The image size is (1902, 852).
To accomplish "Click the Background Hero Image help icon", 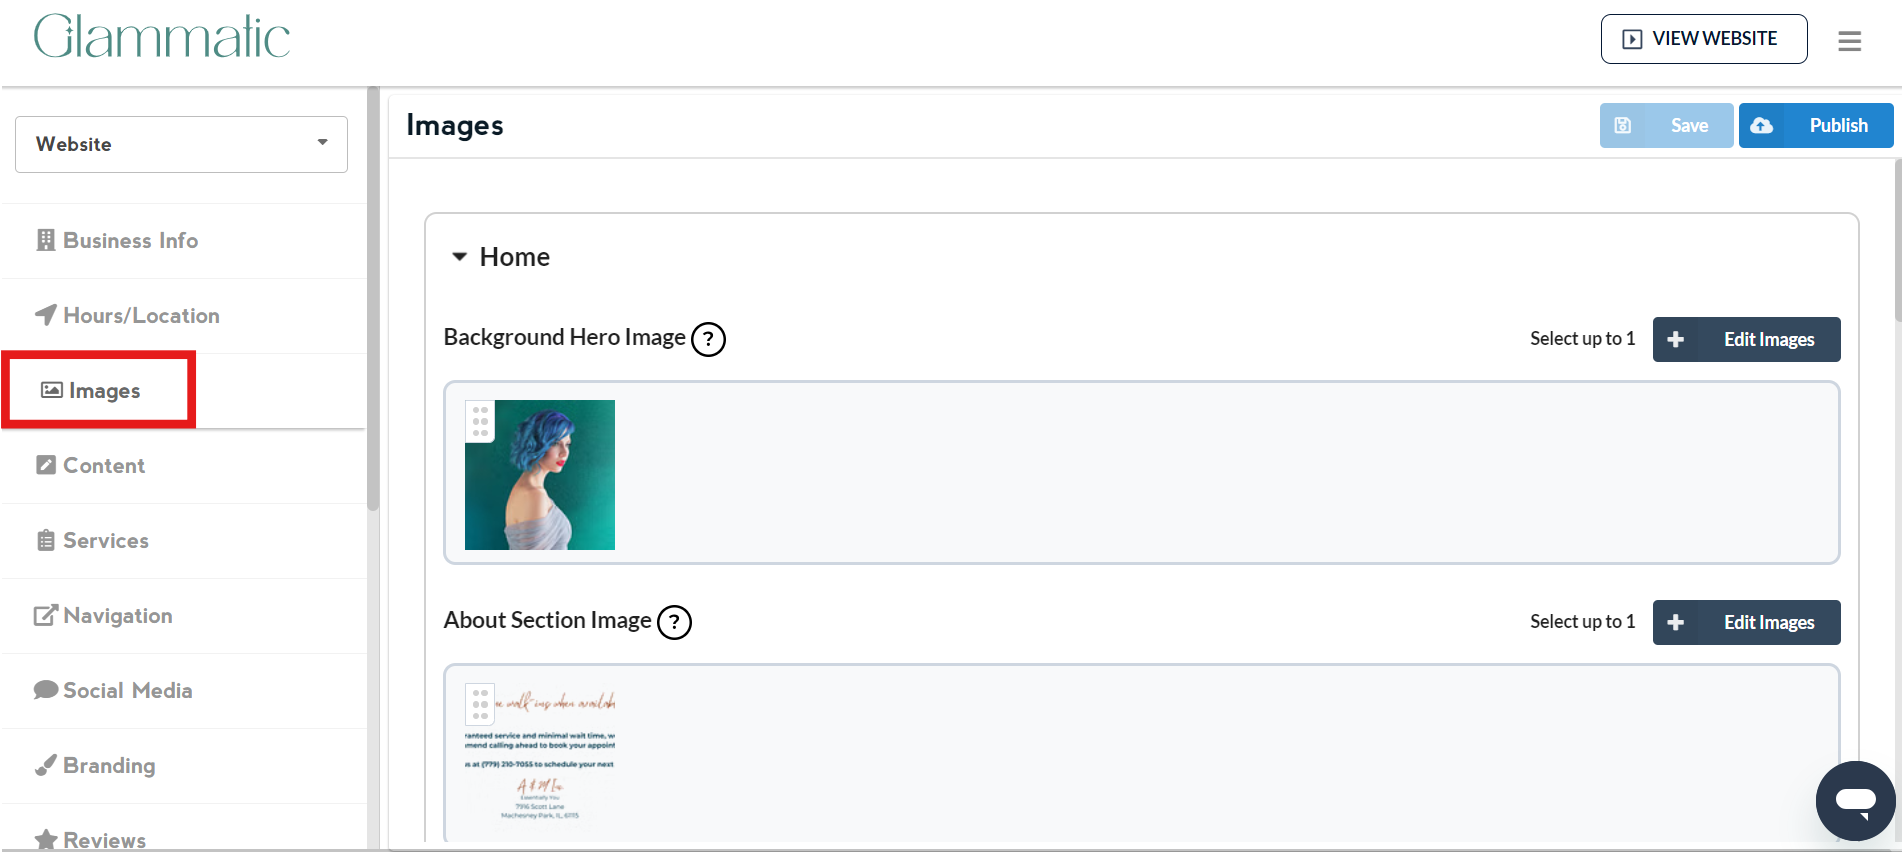I will pyautogui.click(x=708, y=339).
